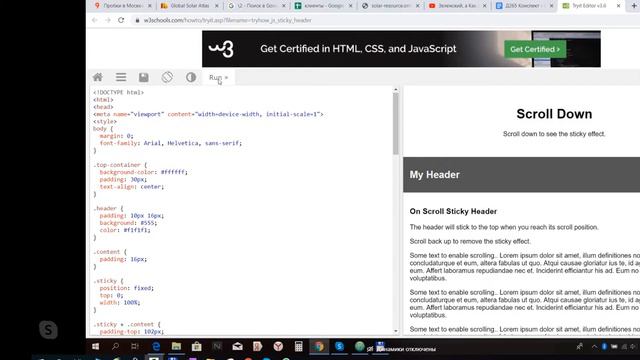Click the Get Certified green button

click(x=535, y=49)
